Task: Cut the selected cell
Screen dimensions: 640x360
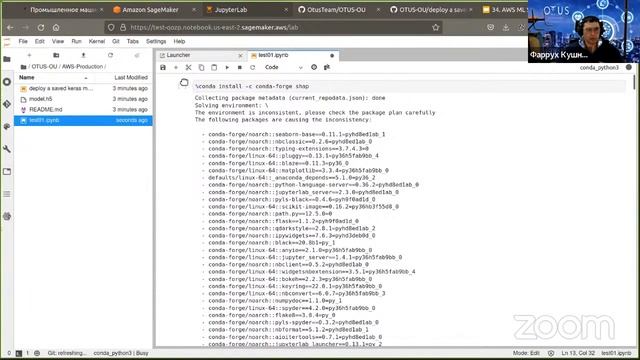Action: tap(188, 67)
